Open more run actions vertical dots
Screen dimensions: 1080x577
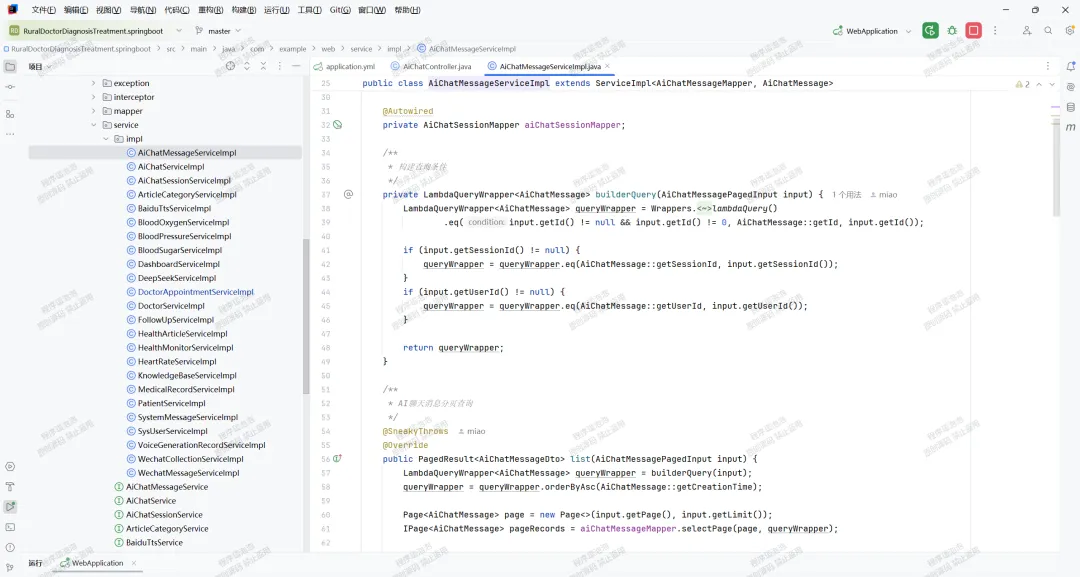[995, 30]
